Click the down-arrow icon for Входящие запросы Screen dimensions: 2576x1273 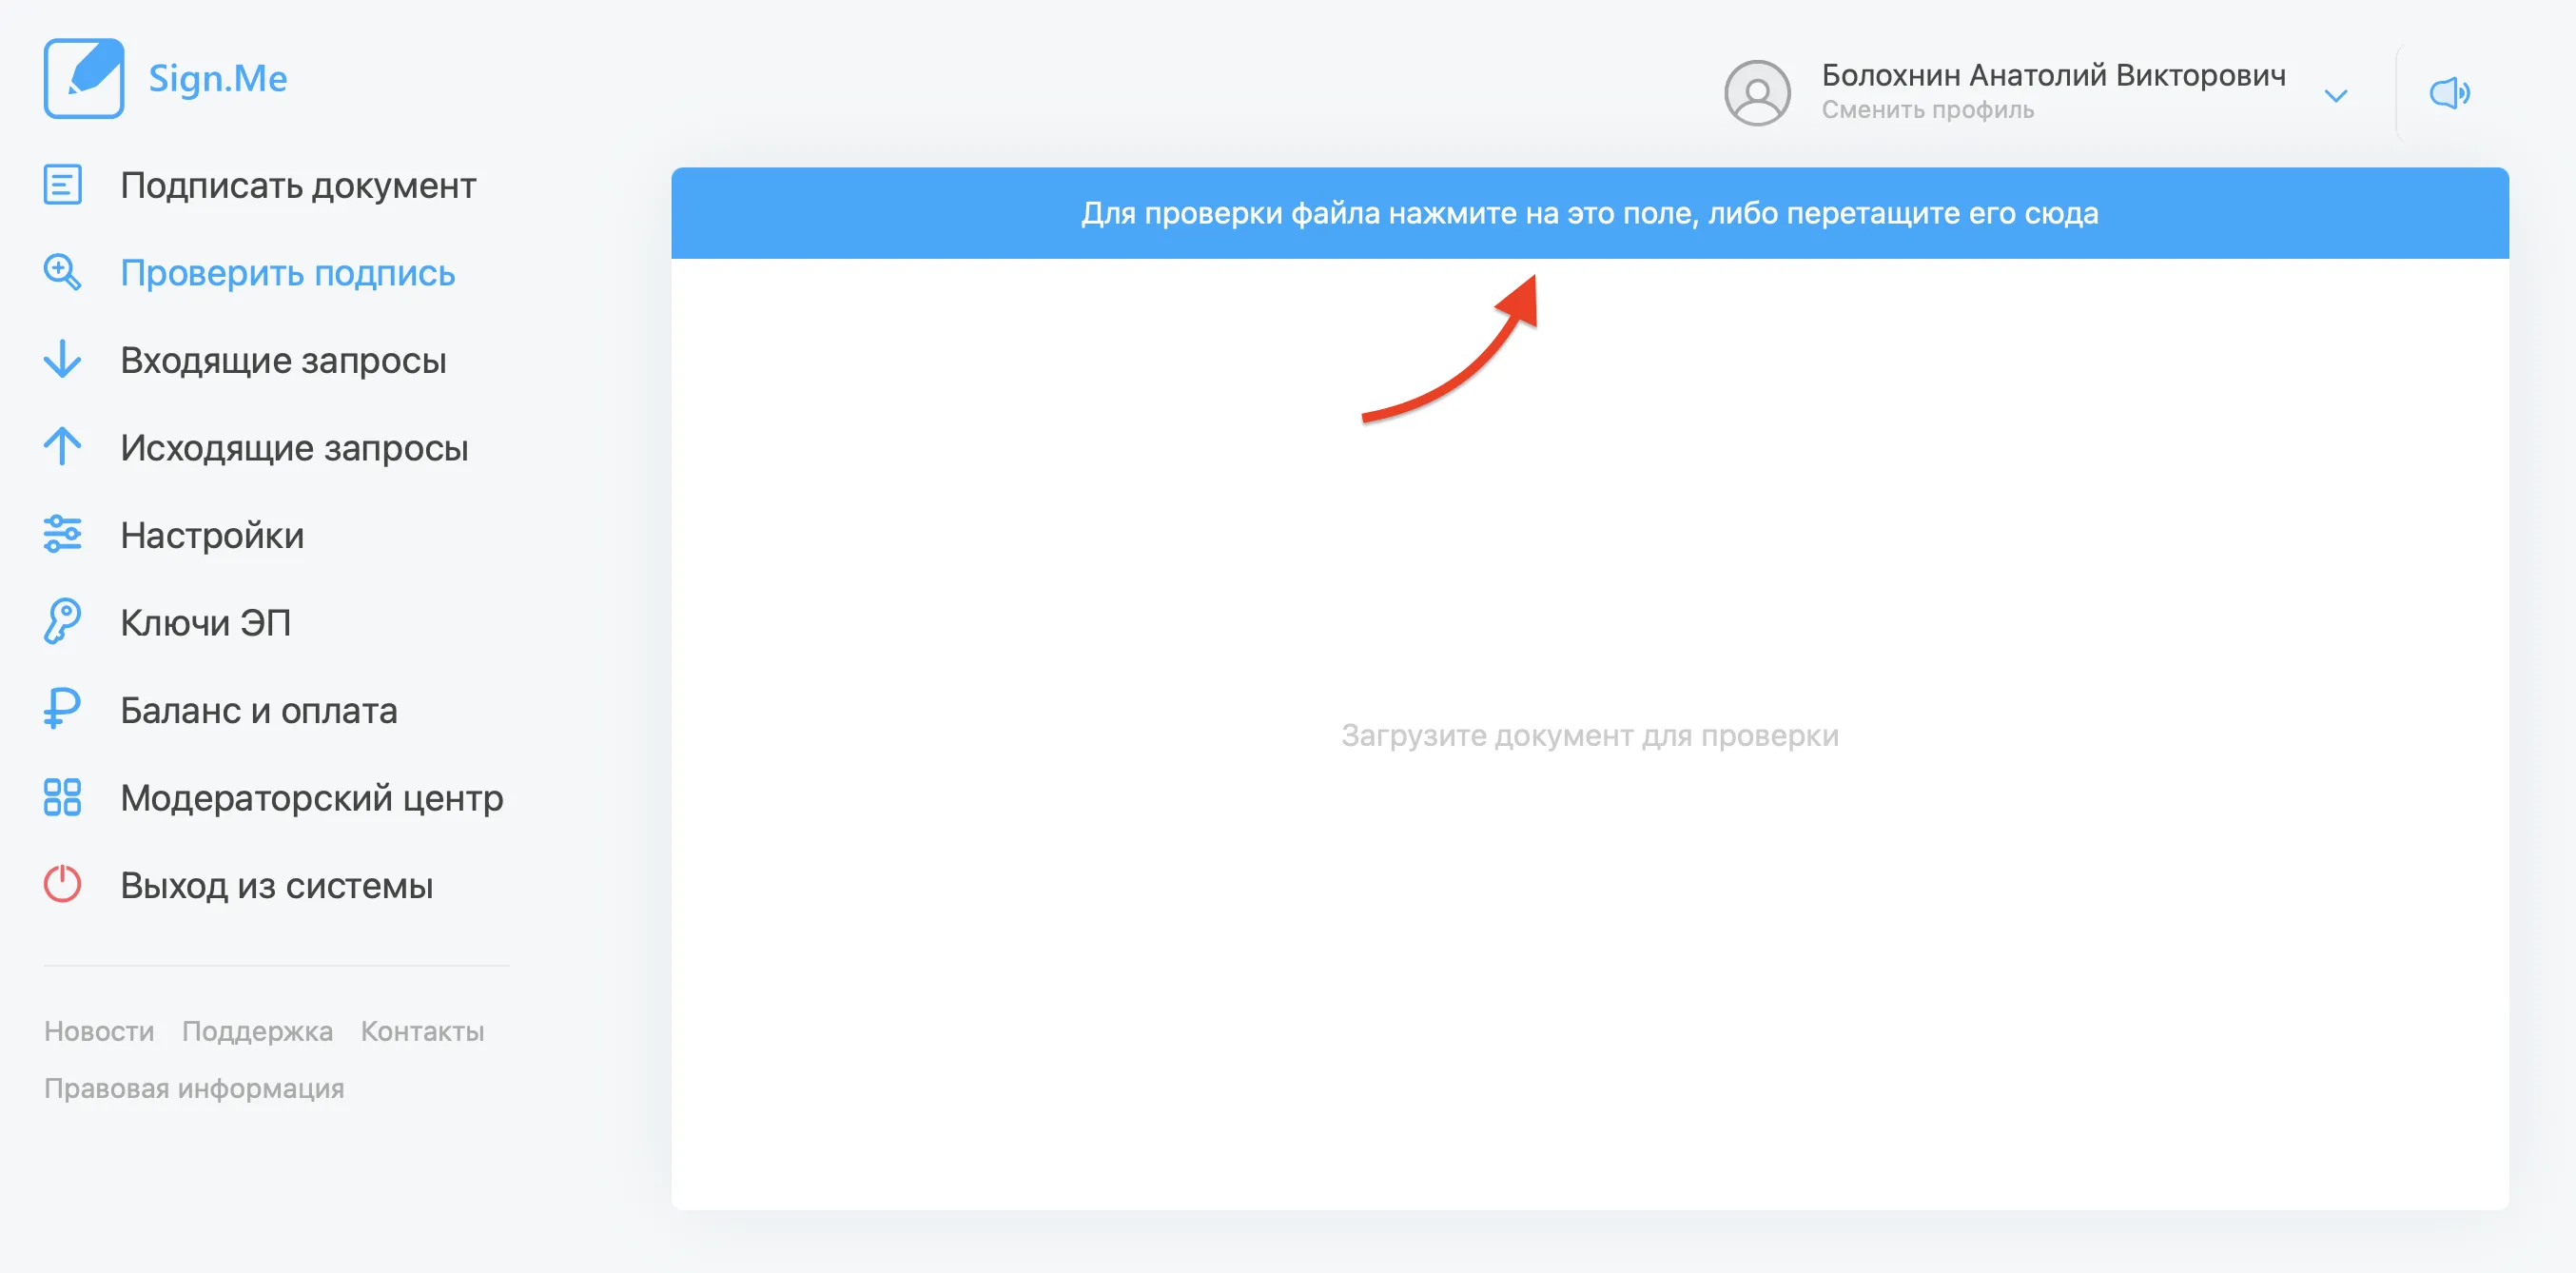(x=62, y=360)
